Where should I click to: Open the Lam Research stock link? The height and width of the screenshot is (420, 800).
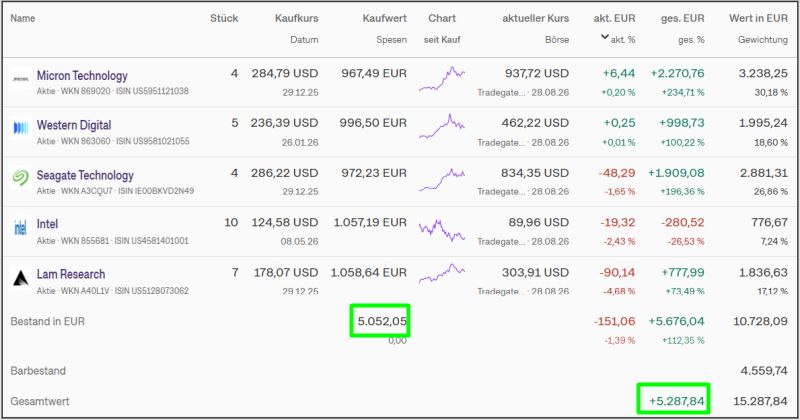(x=71, y=274)
